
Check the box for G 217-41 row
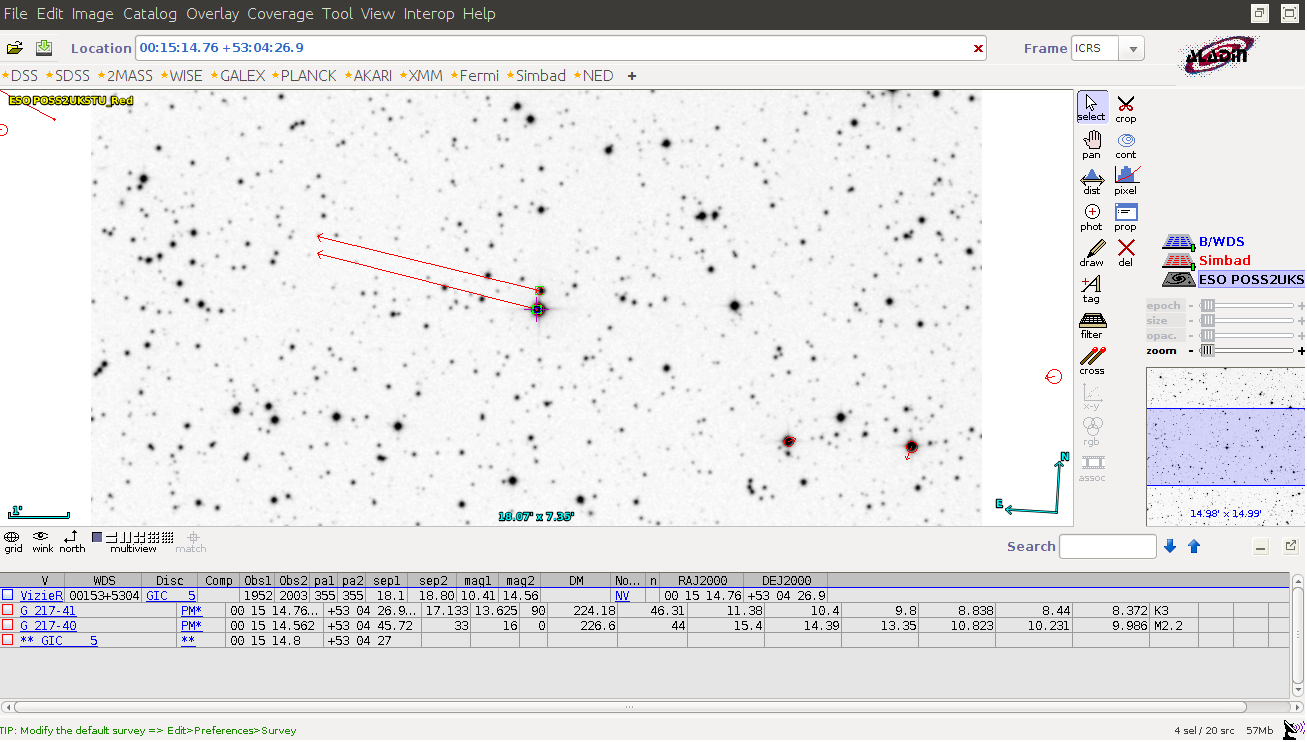tap(7, 610)
